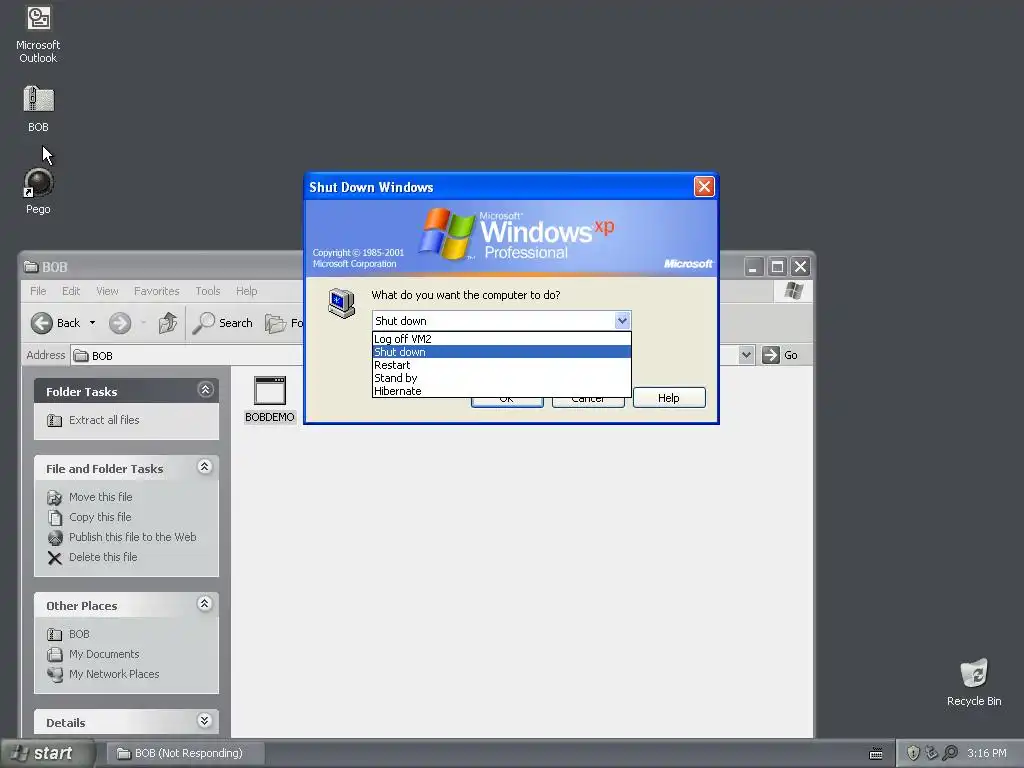Expand the Details panel

[x=204, y=720]
